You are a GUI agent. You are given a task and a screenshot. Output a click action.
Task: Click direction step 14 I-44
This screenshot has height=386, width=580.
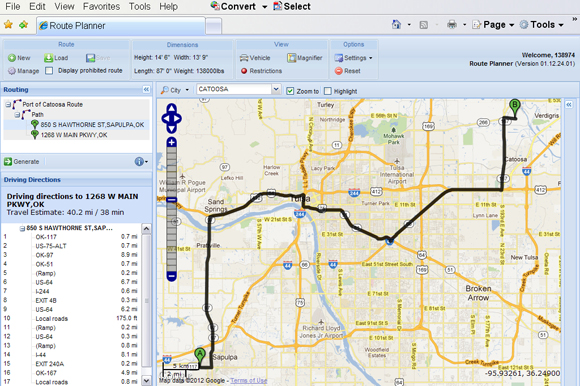[71, 355]
